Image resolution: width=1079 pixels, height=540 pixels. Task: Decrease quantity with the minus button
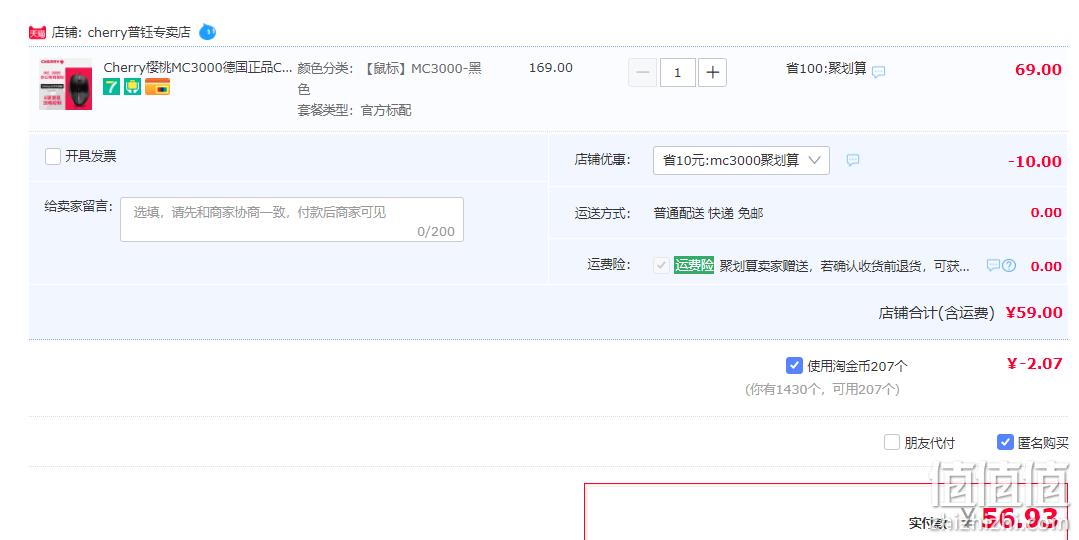pyautogui.click(x=643, y=72)
